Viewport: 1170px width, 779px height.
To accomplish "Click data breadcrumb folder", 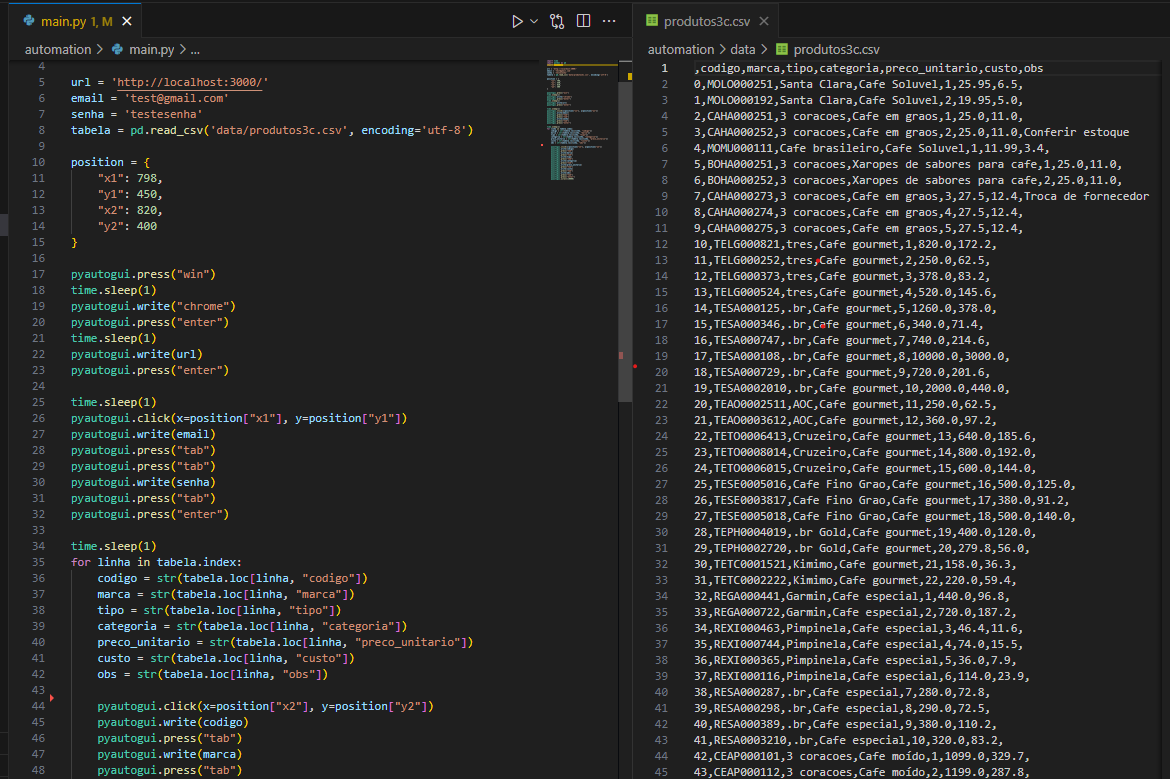I will [x=742, y=49].
